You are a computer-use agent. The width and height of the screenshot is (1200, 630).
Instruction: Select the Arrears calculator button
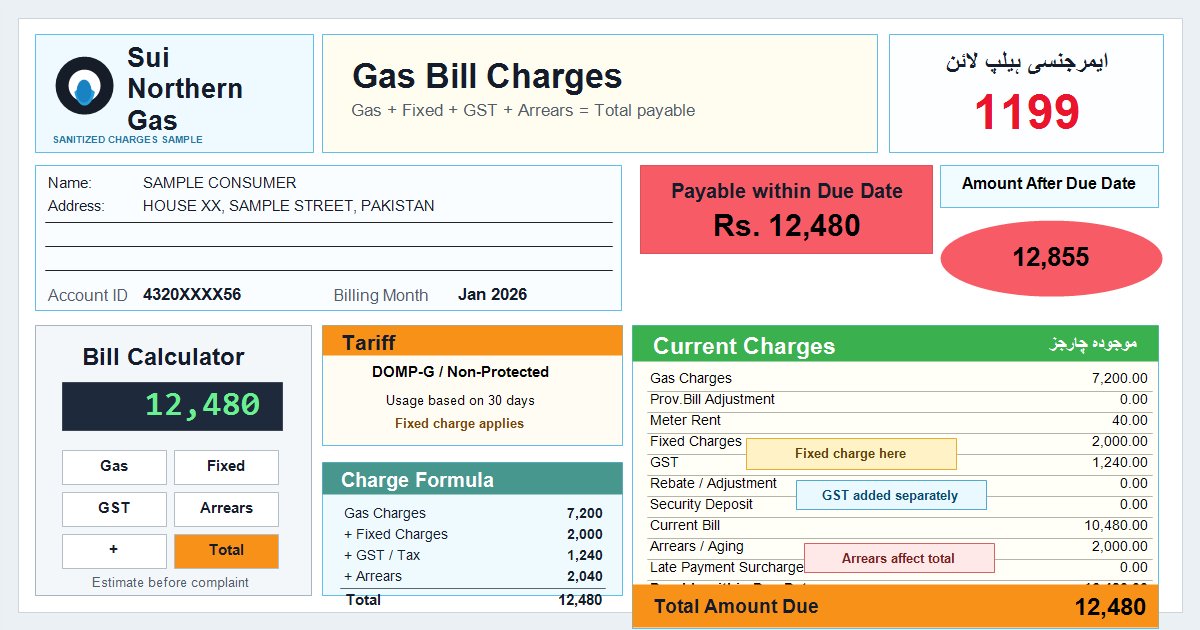pyautogui.click(x=226, y=508)
